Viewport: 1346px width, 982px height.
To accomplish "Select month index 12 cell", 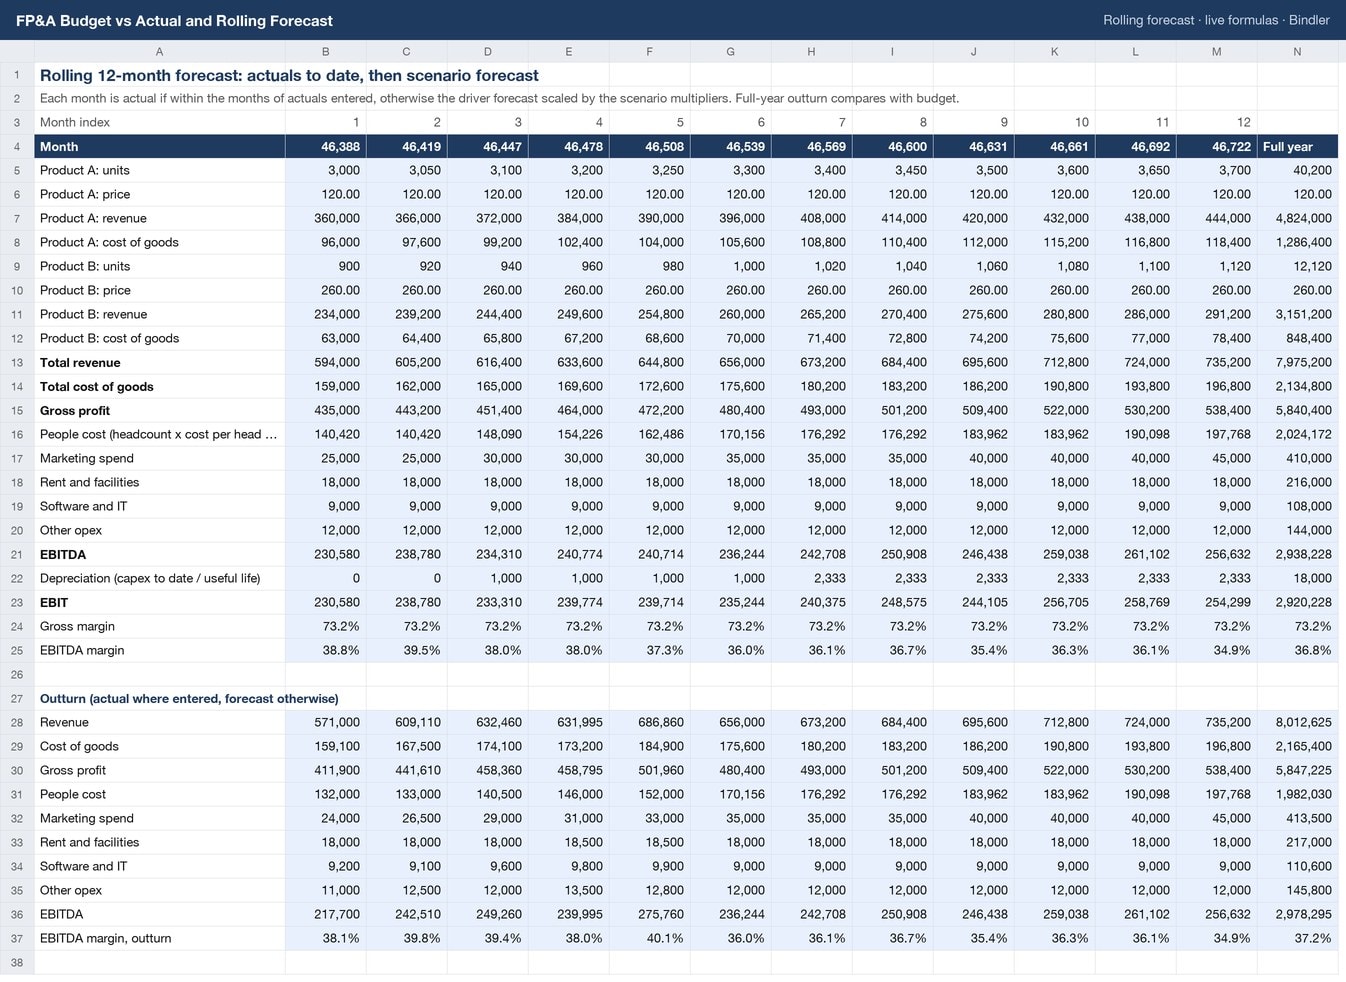I will (1216, 122).
